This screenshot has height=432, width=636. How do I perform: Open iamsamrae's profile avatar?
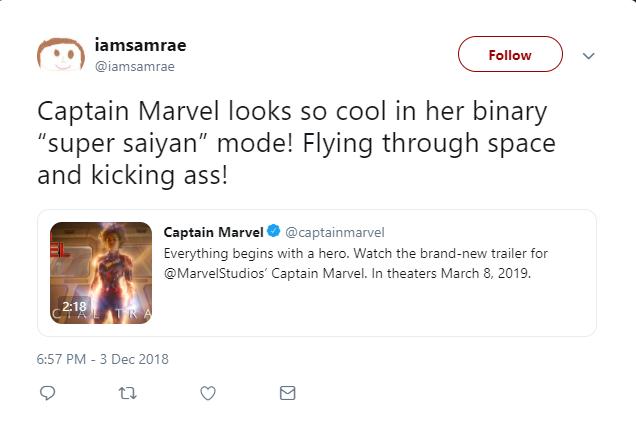(x=59, y=57)
